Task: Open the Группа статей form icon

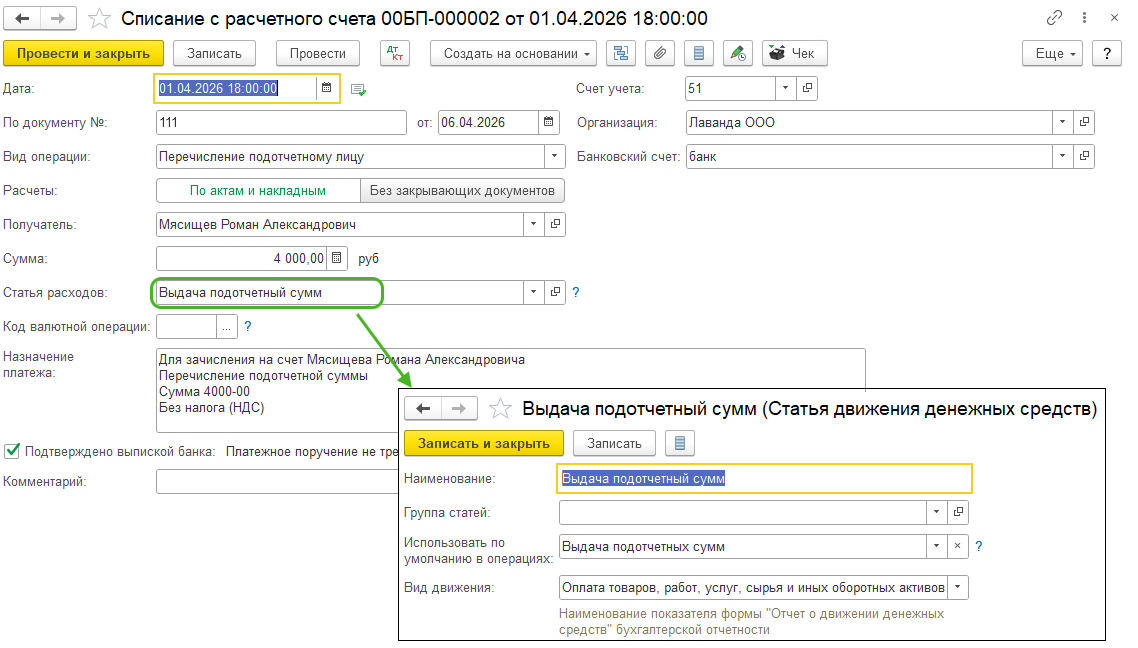Action: (x=958, y=512)
